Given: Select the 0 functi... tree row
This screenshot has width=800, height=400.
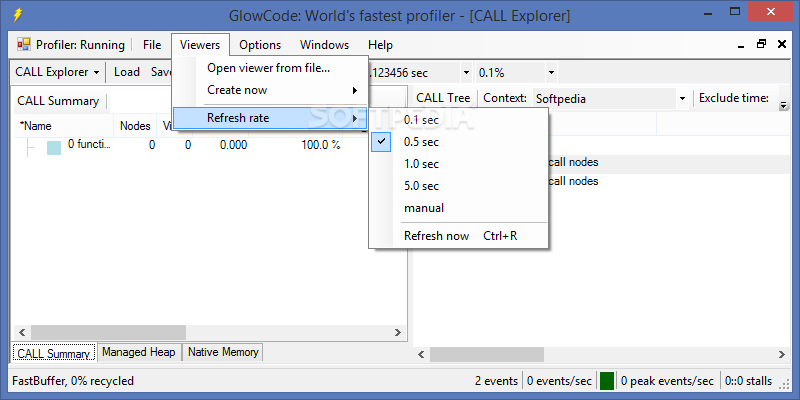Looking at the screenshot, I should tap(89, 144).
